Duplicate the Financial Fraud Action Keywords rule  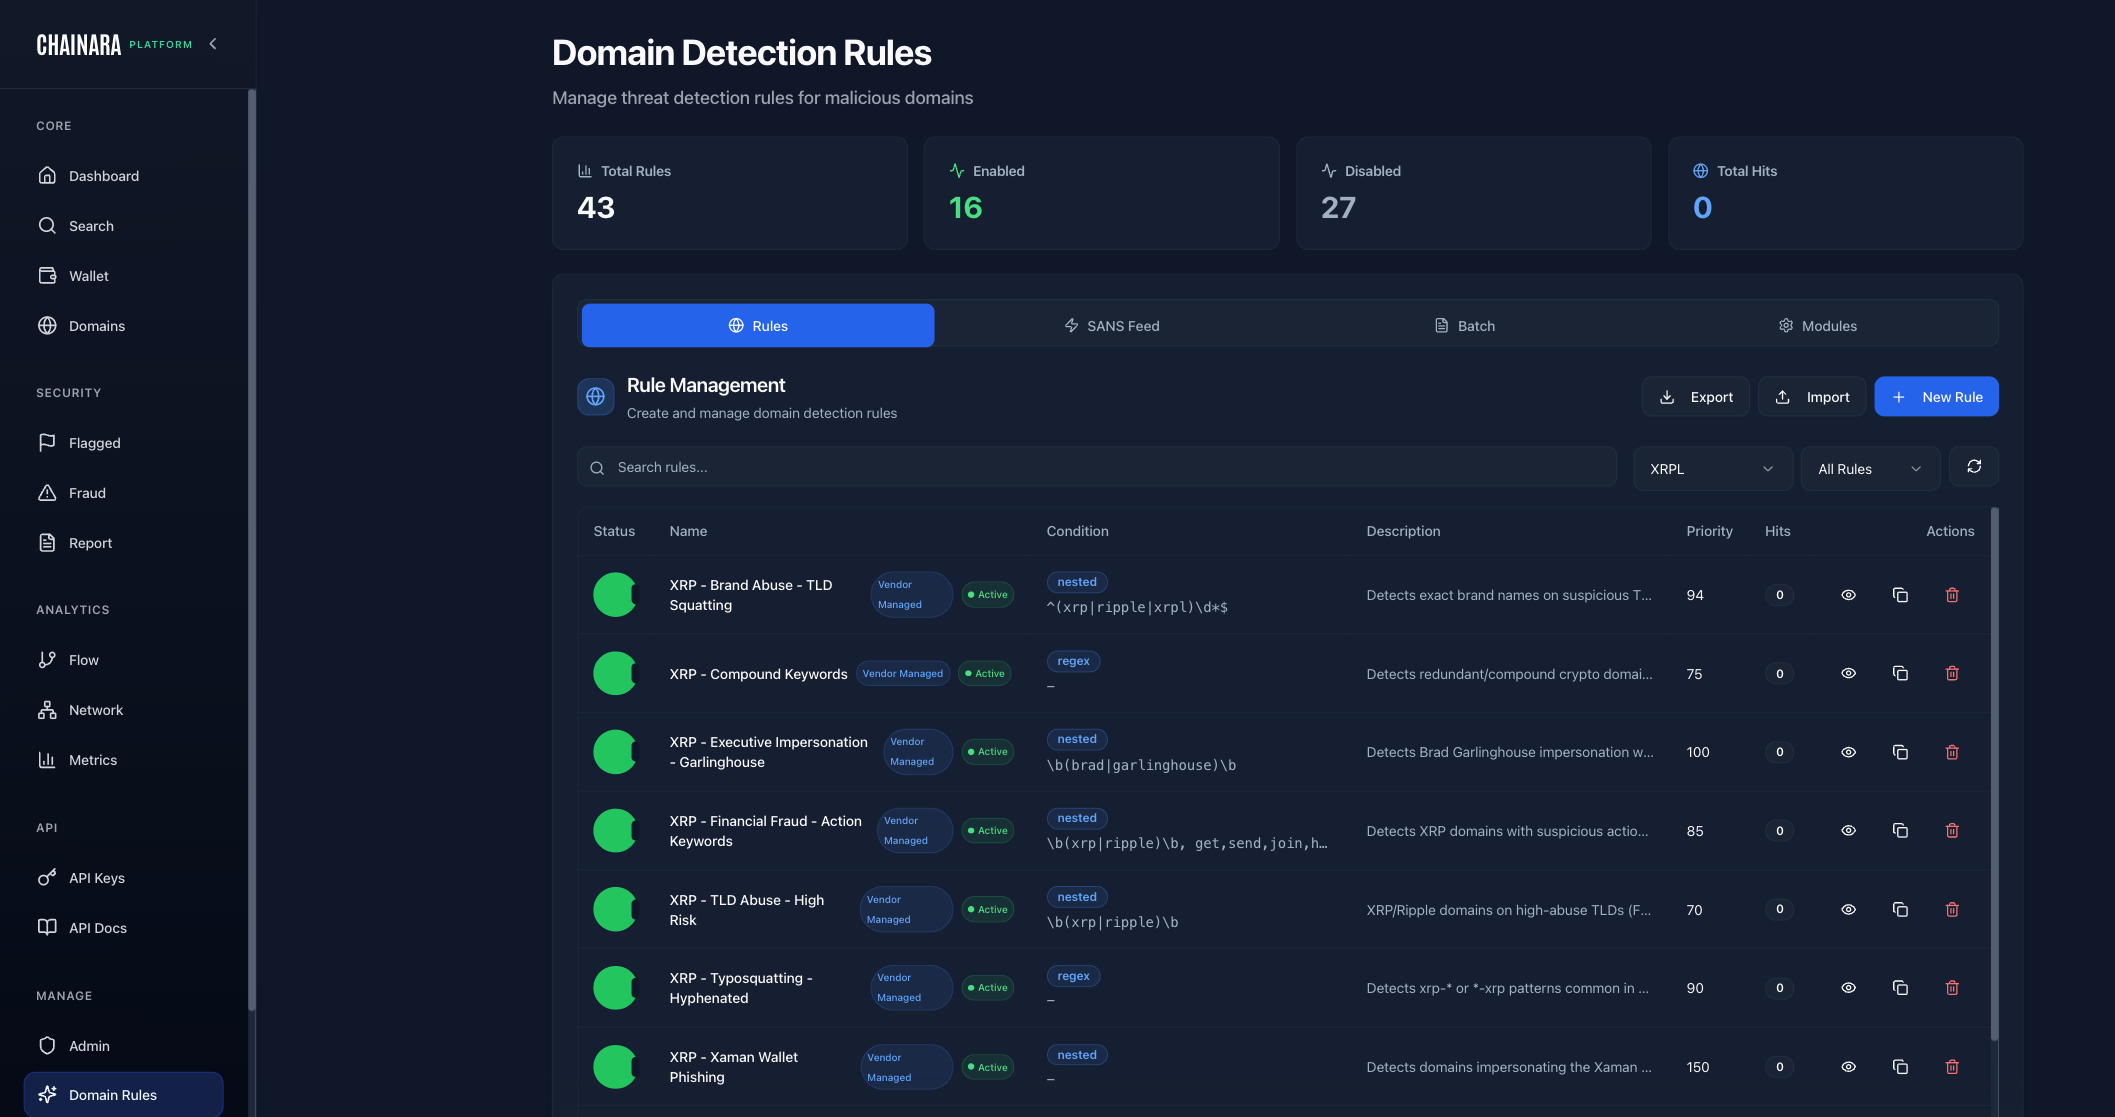pyautogui.click(x=1900, y=831)
